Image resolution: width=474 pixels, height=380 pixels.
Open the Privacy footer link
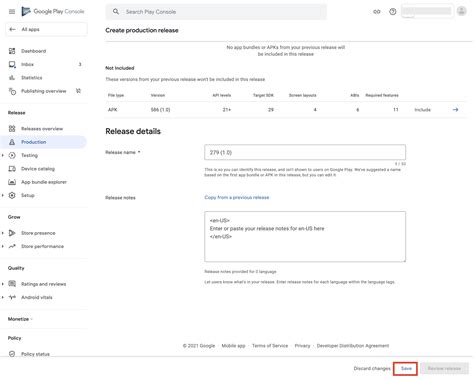point(302,346)
